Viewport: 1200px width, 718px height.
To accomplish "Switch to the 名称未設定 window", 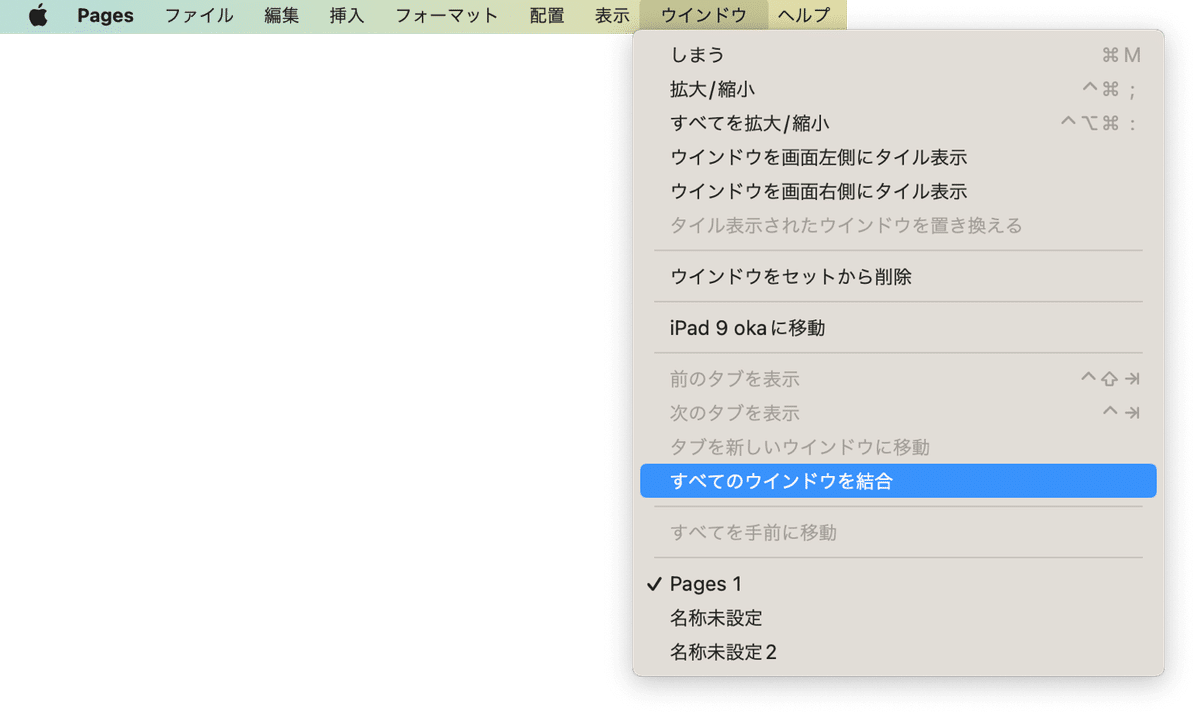I will click(898, 618).
